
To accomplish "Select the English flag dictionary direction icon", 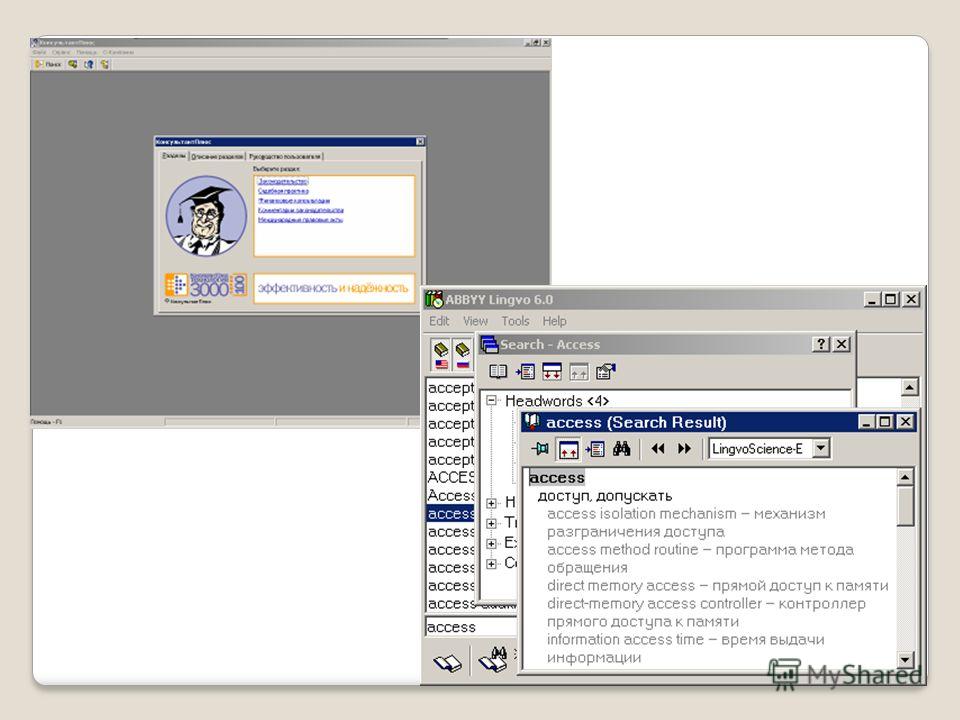I will (441, 356).
